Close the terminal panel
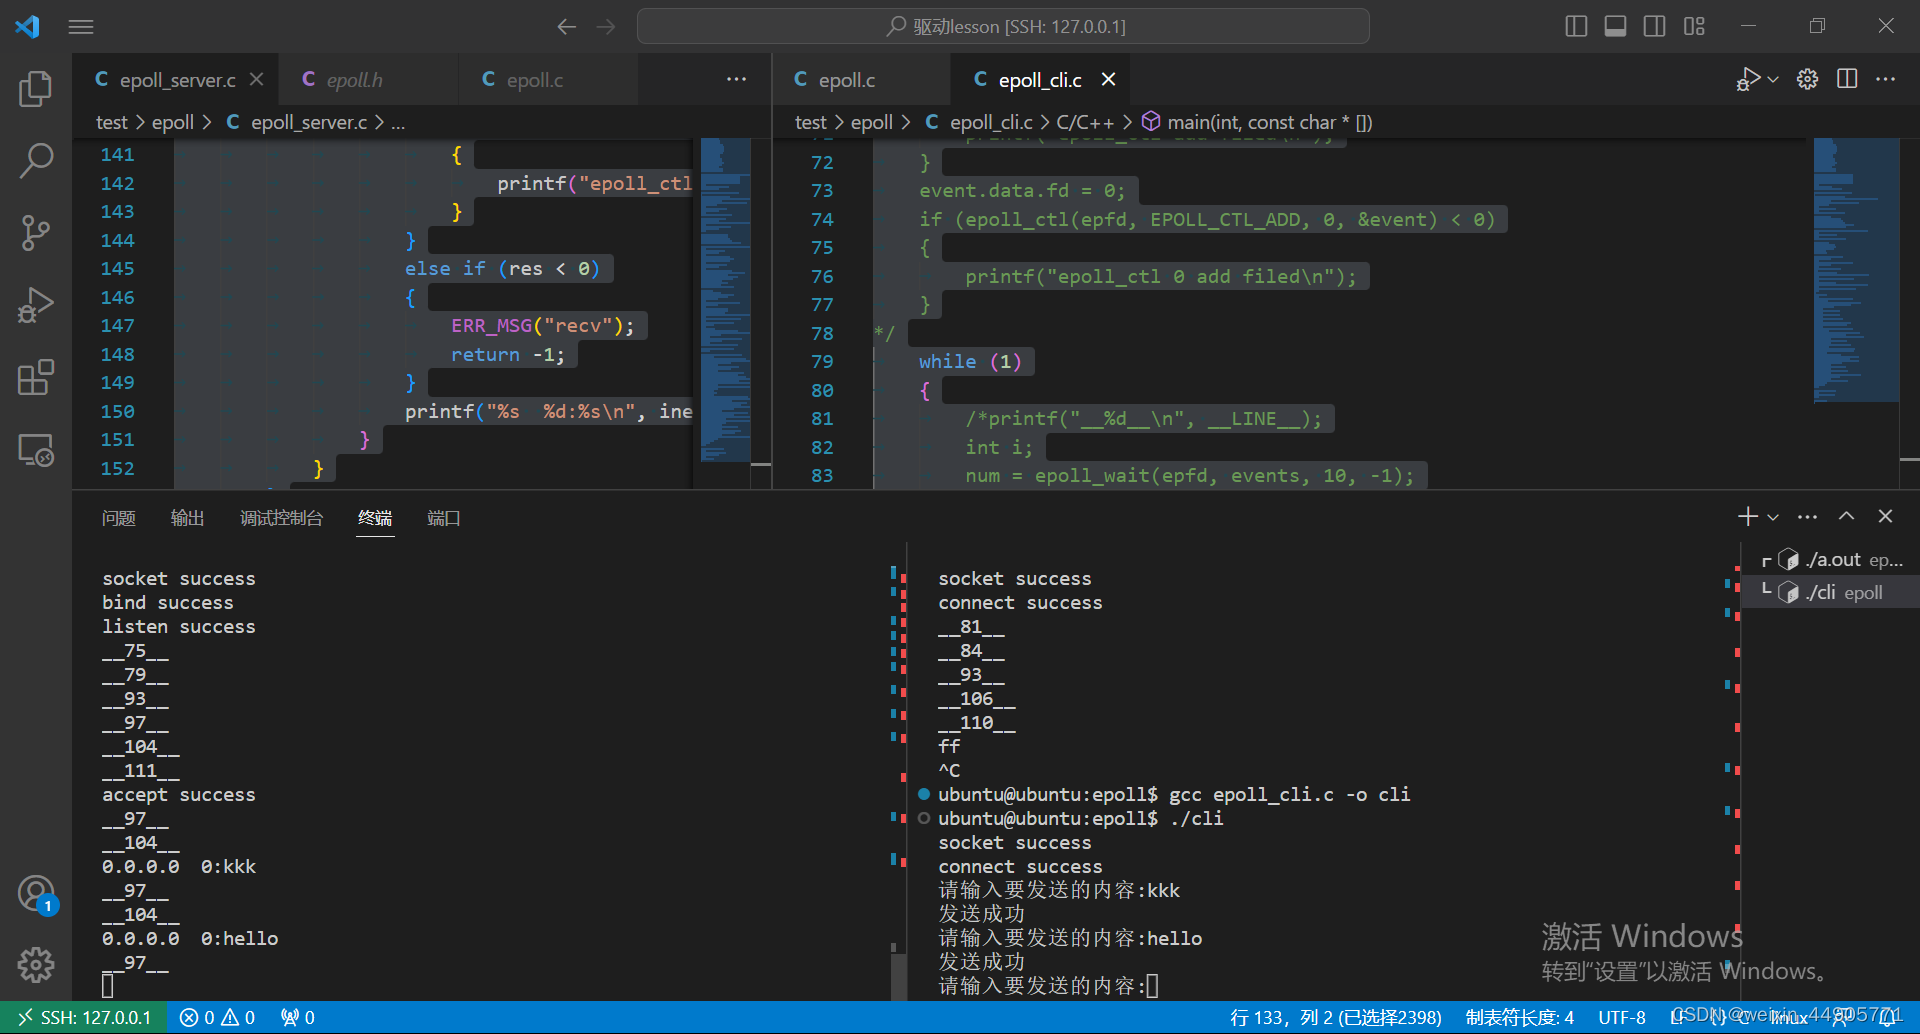1920x1034 pixels. pyautogui.click(x=1885, y=516)
